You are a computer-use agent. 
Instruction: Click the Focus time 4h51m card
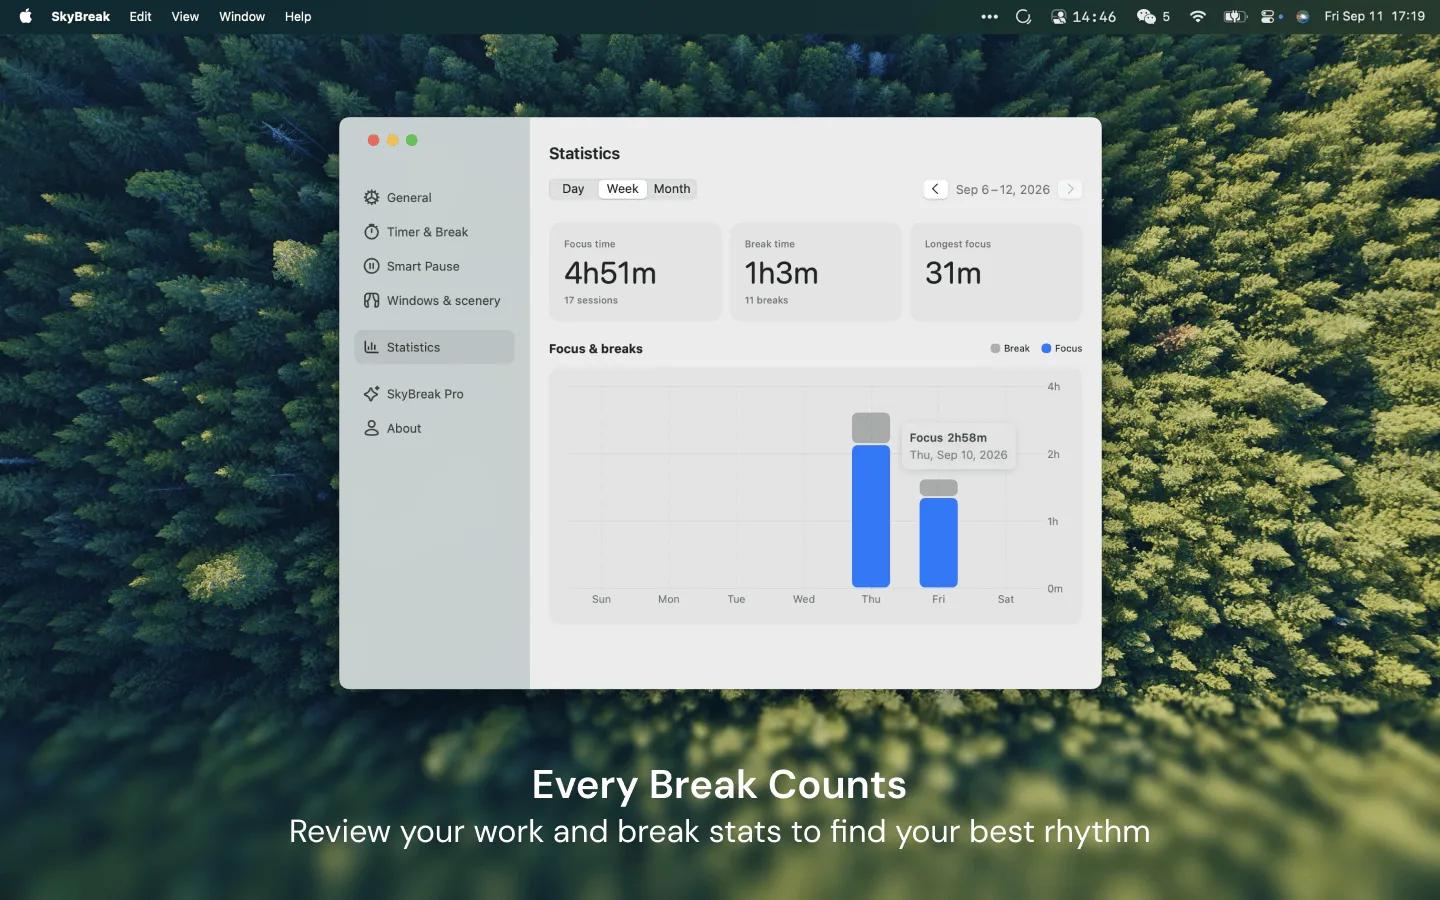pyautogui.click(x=635, y=272)
